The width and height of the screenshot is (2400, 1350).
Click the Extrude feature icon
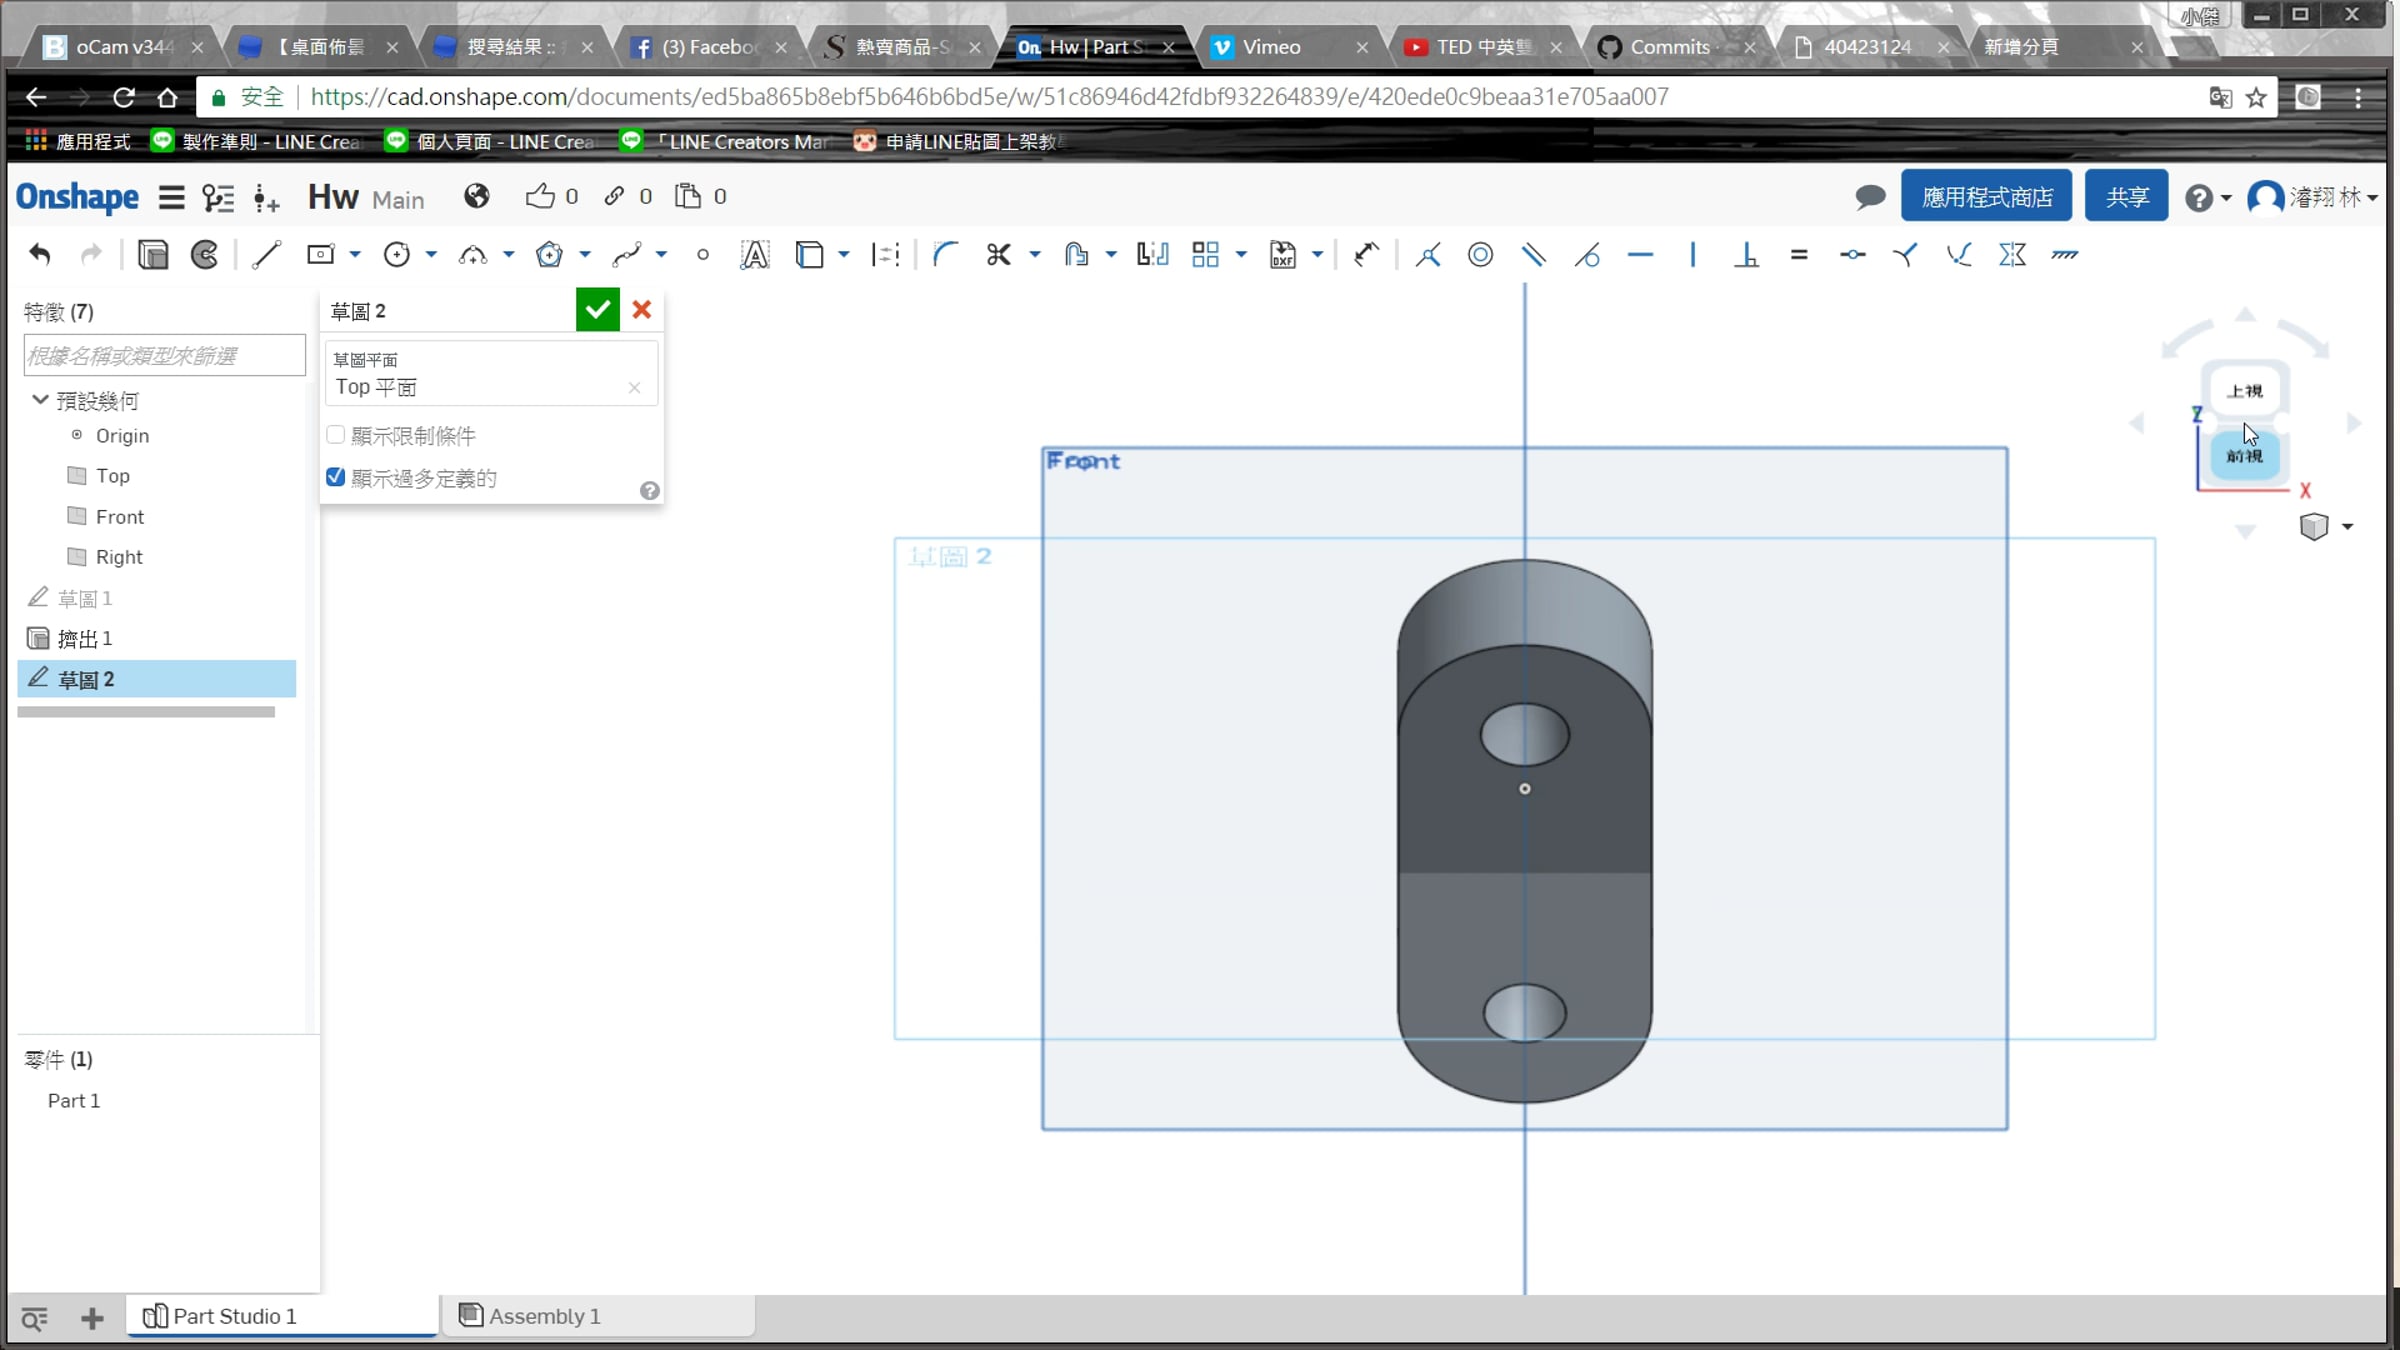(x=153, y=255)
